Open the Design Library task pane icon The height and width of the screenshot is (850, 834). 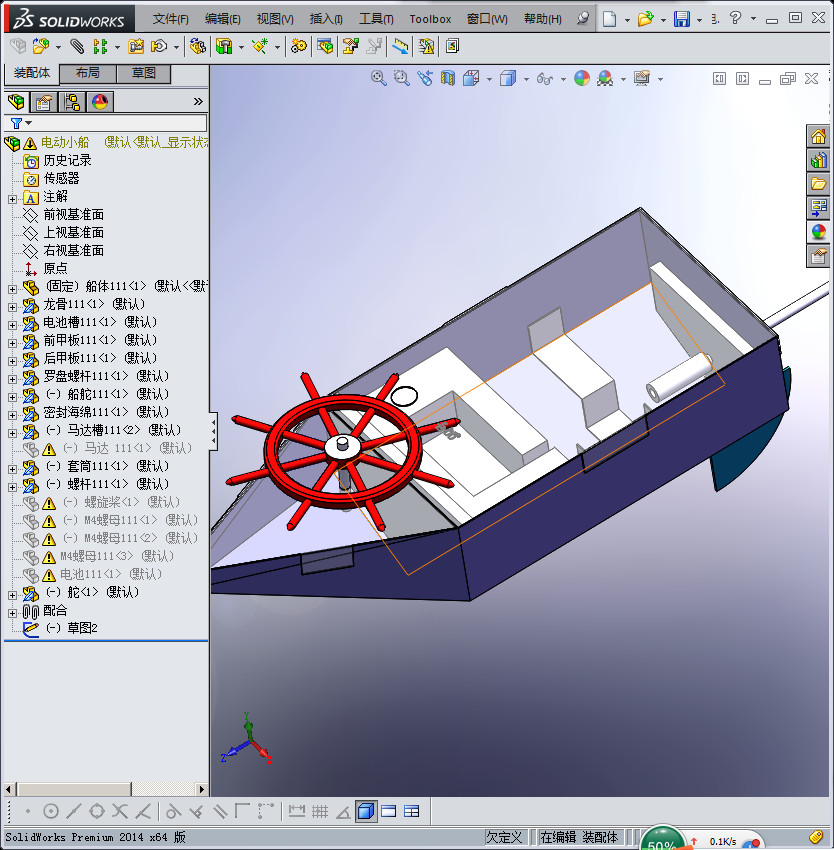point(818,160)
